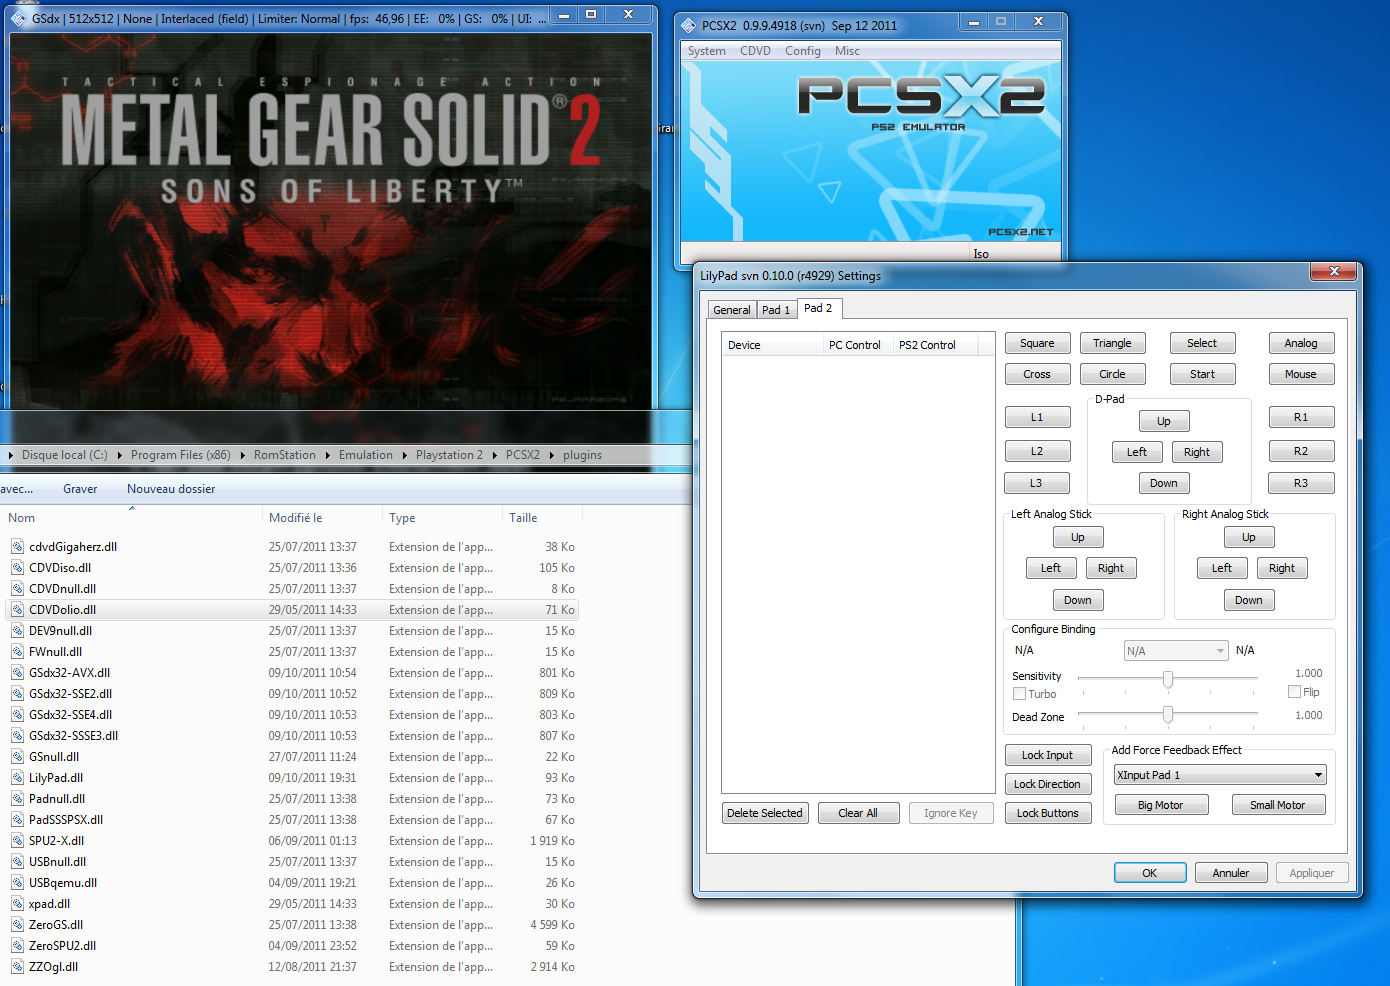Click the D-Pad Up button
This screenshot has width=1390, height=986.
[1163, 421]
